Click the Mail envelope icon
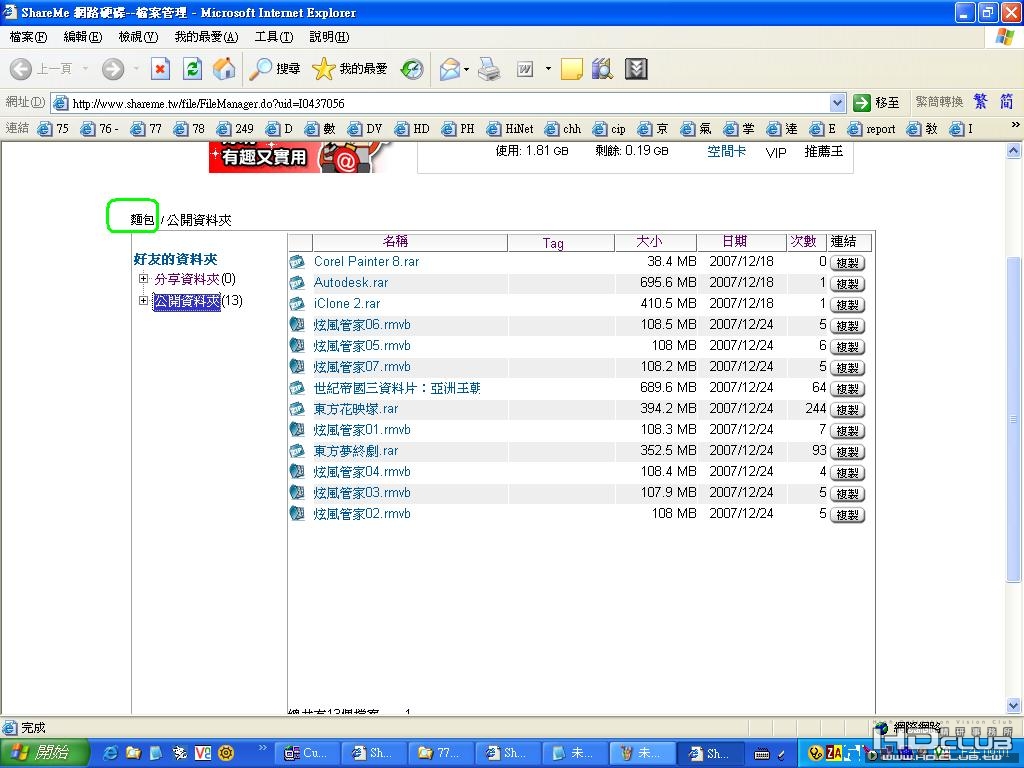The width and height of the screenshot is (1024, 768). 450,69
